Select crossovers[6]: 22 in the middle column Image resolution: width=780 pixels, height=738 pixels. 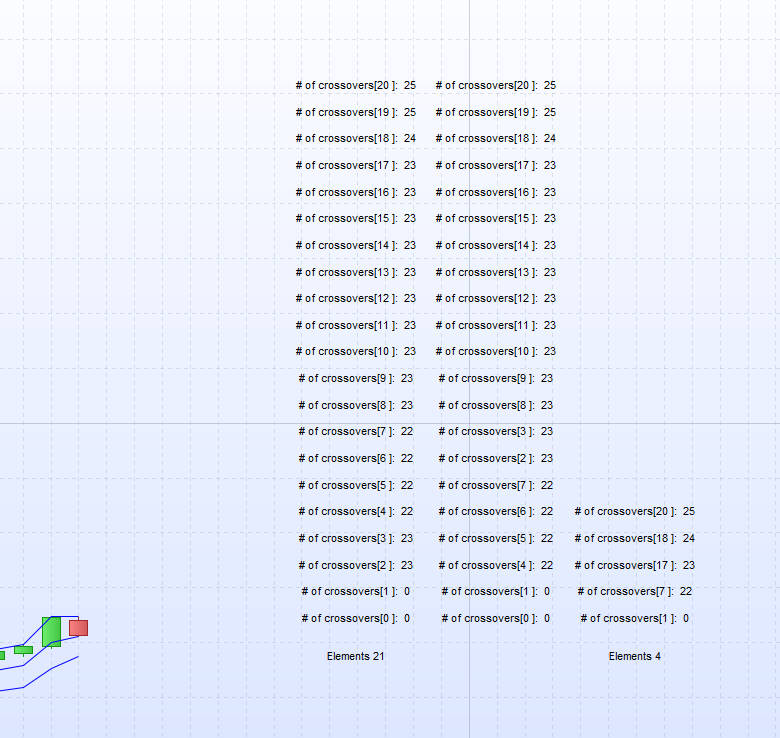point(495,512)
